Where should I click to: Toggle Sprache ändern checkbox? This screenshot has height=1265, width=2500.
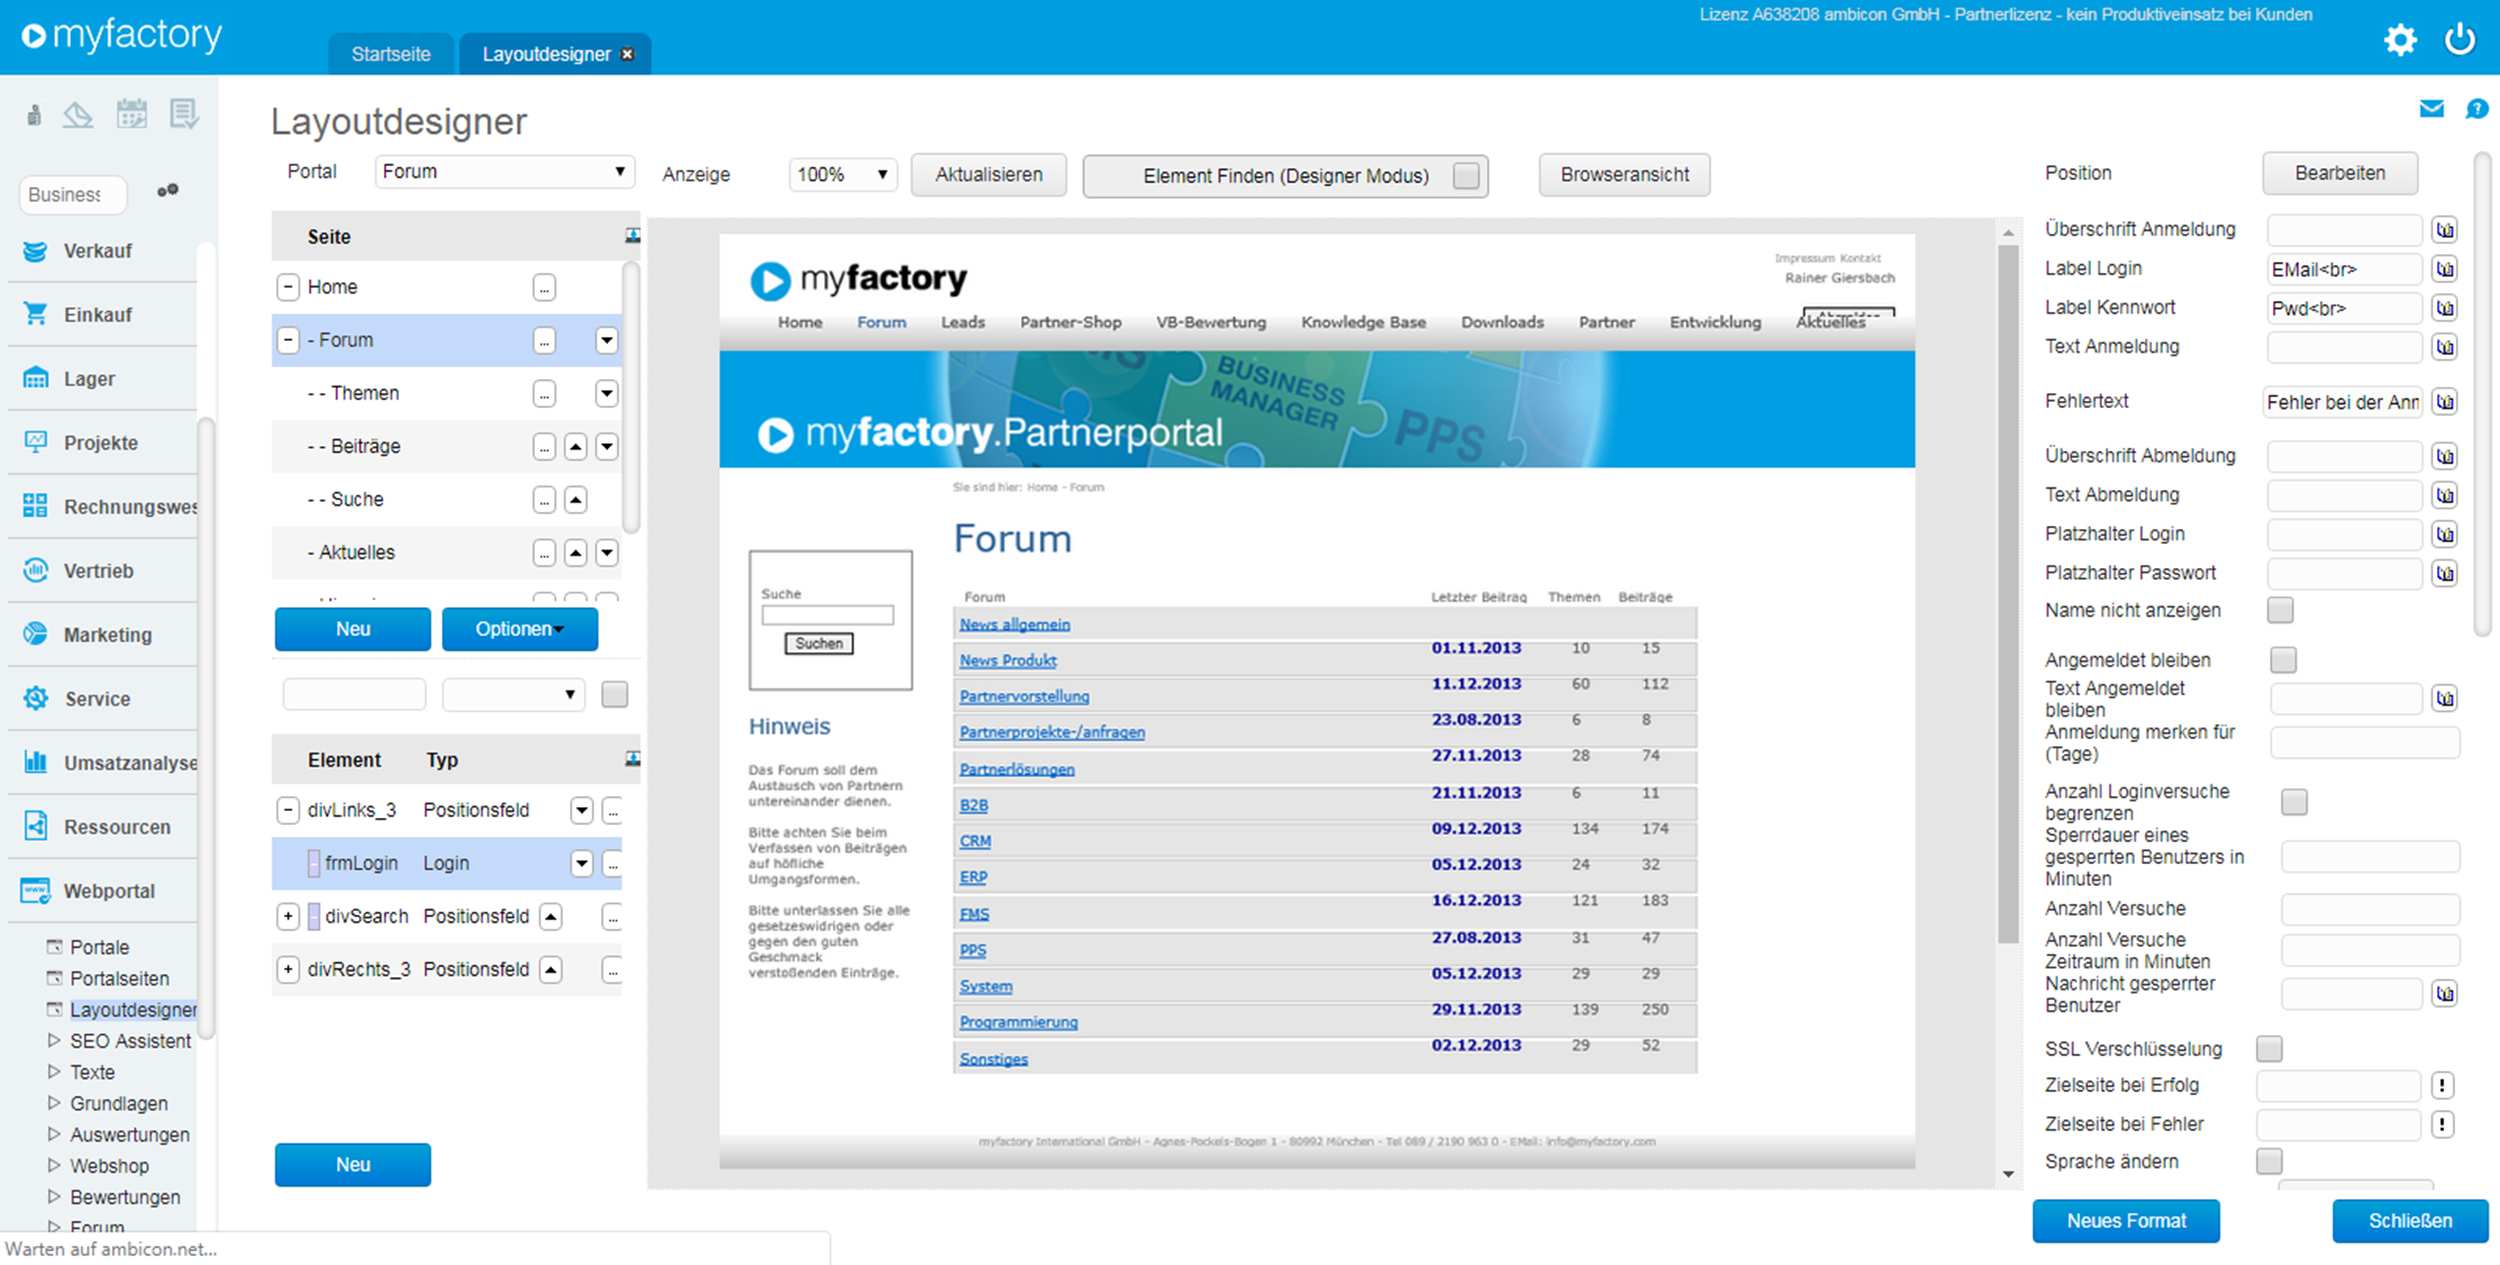[2270, 1161]
